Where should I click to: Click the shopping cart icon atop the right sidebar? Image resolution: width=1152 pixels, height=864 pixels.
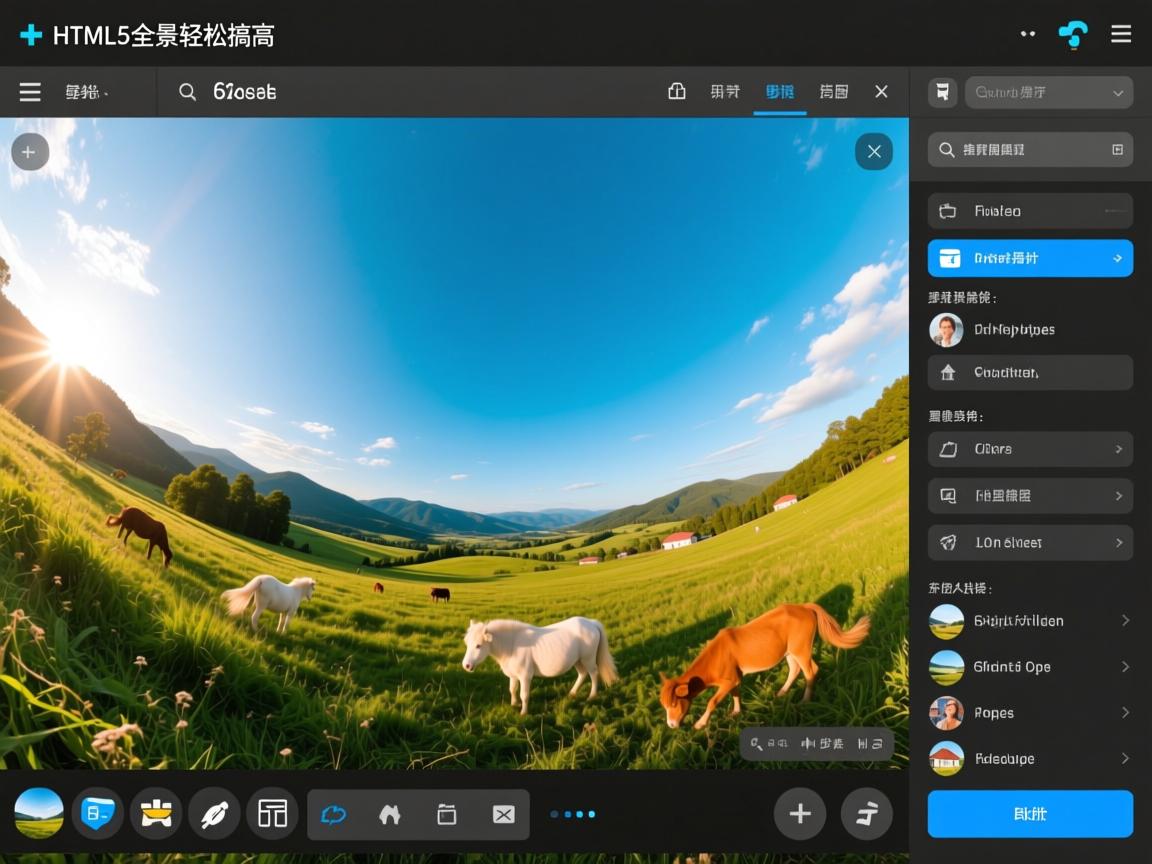941,92
